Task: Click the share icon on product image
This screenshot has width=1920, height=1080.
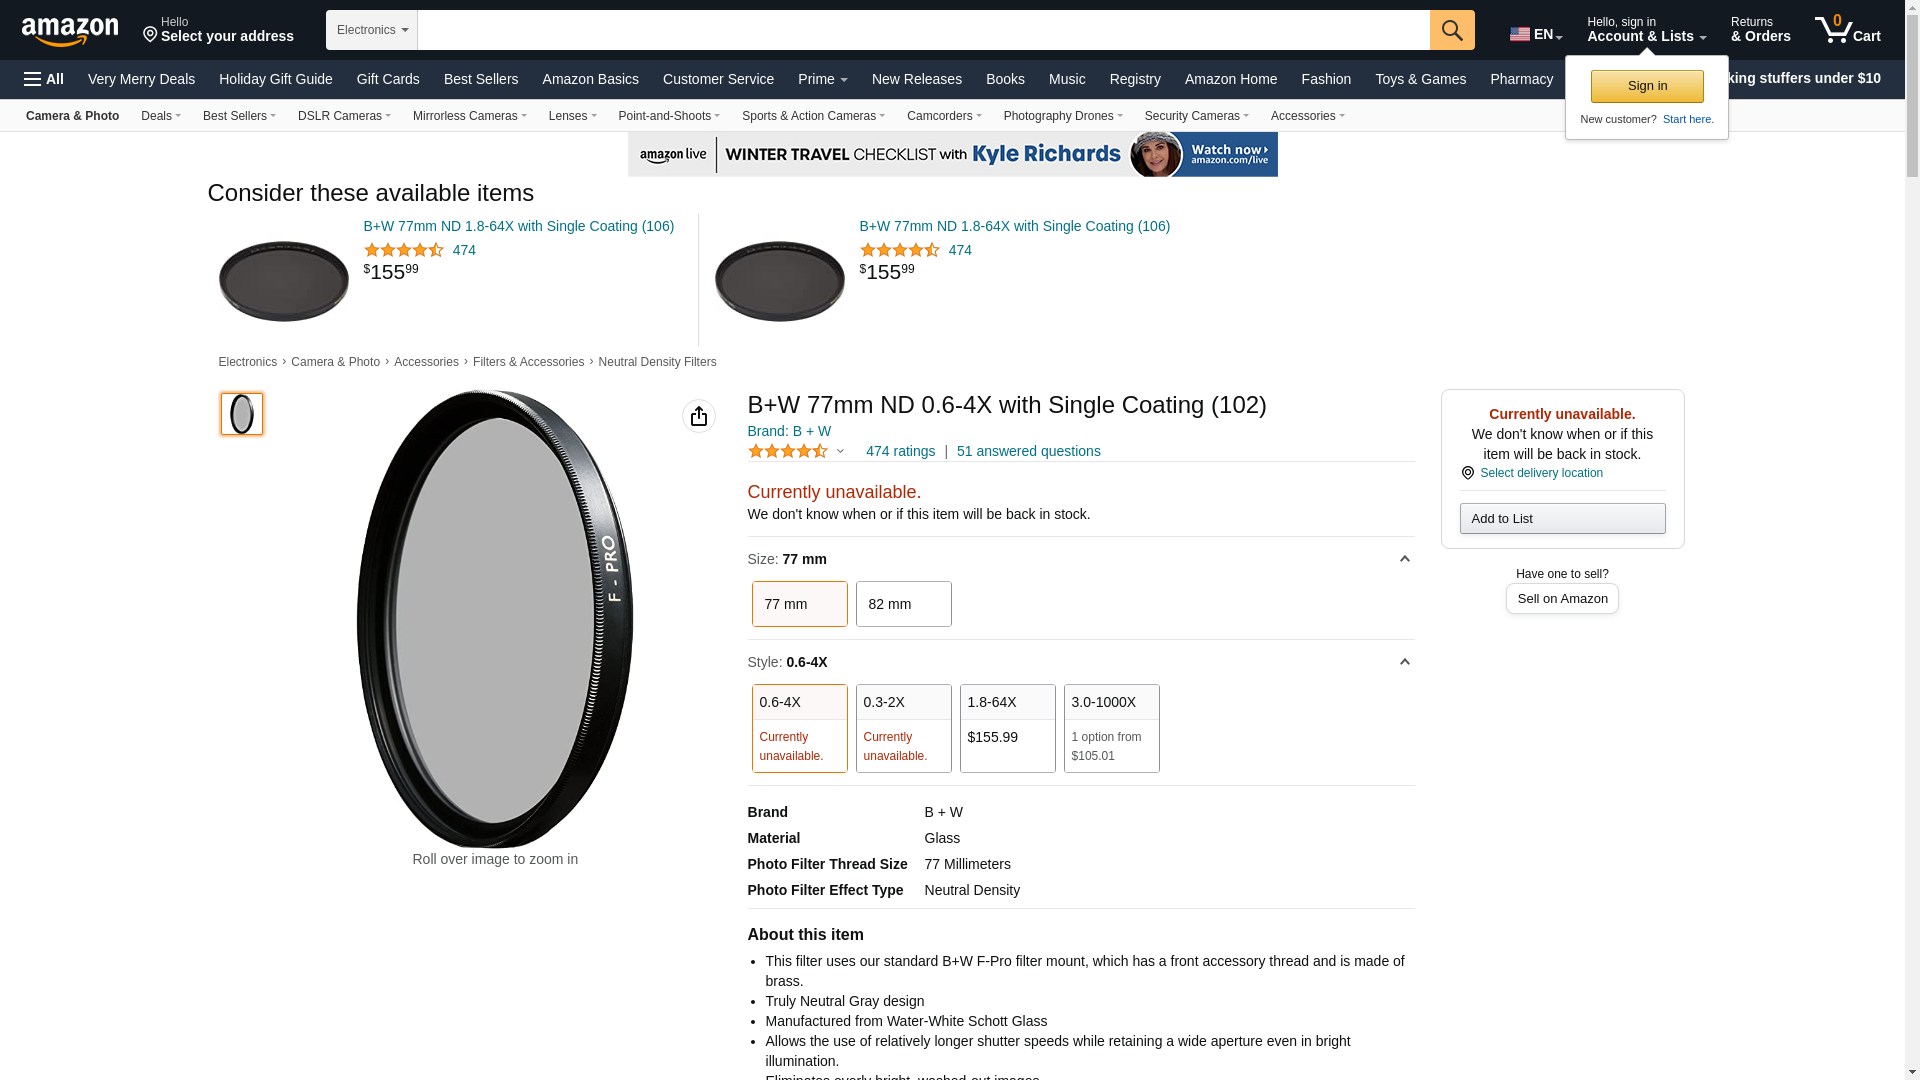Action: pos(699,416)
